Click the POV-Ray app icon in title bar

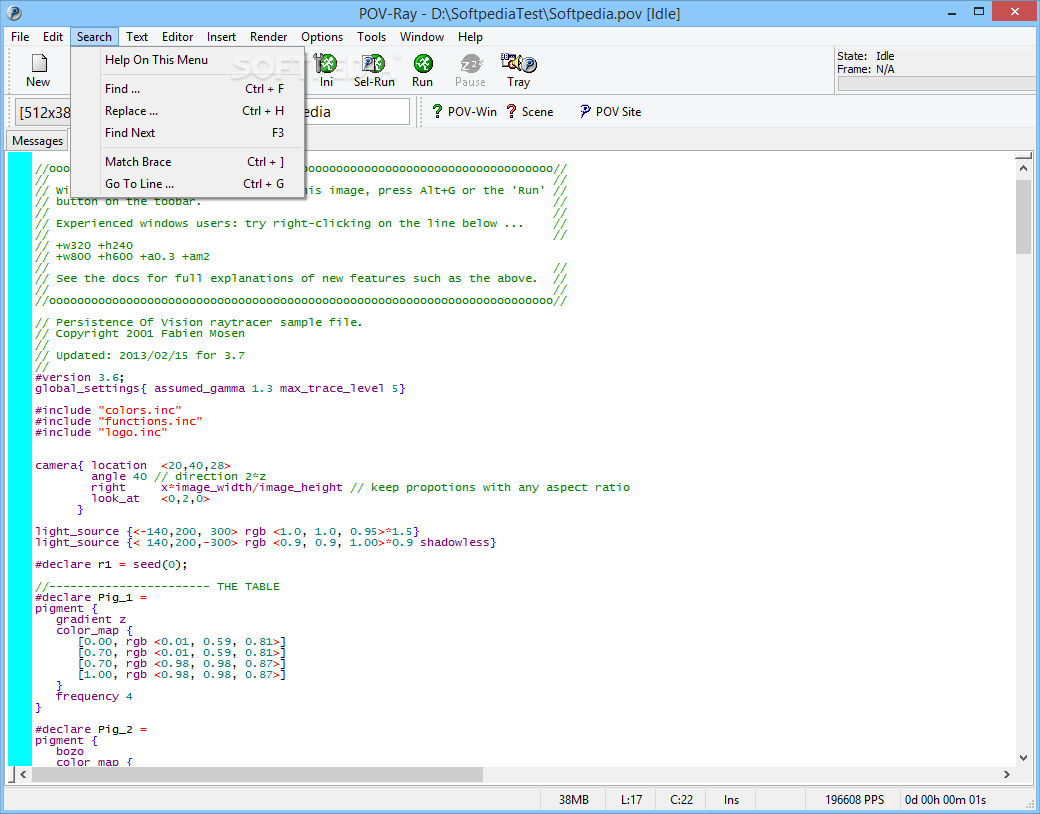pyautogui.click(x=13, y=13)
